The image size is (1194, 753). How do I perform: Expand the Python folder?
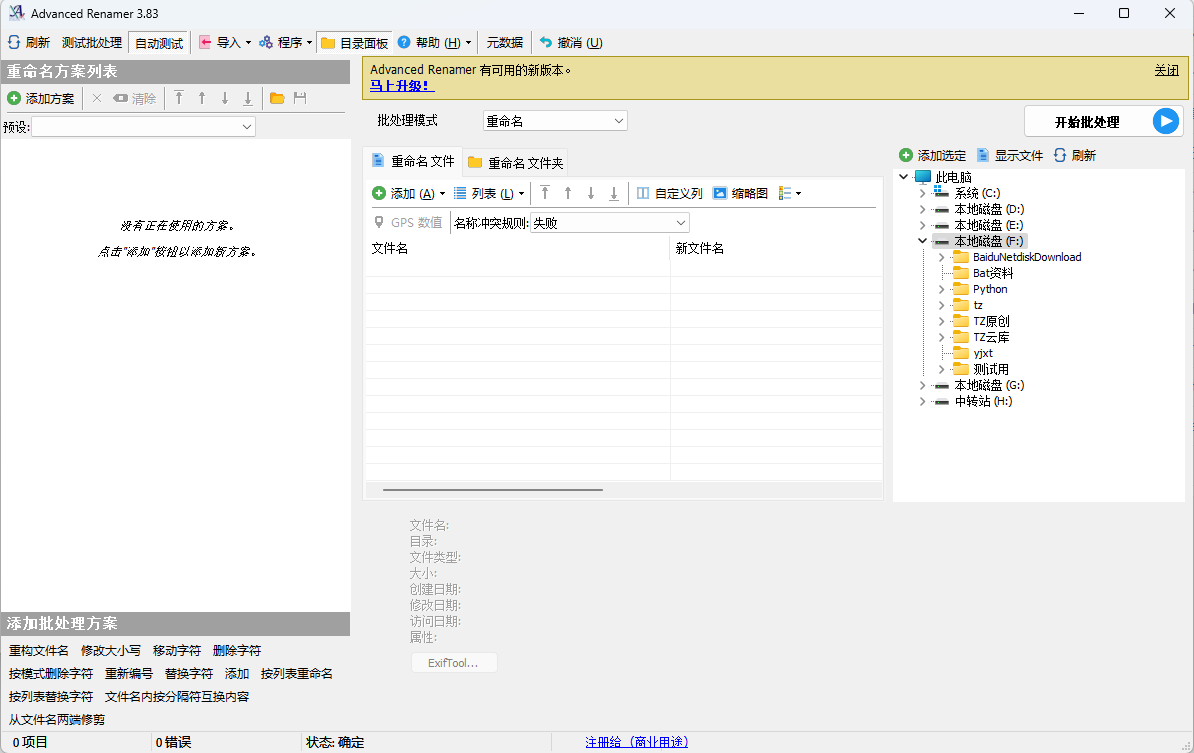tap(941, 289)
